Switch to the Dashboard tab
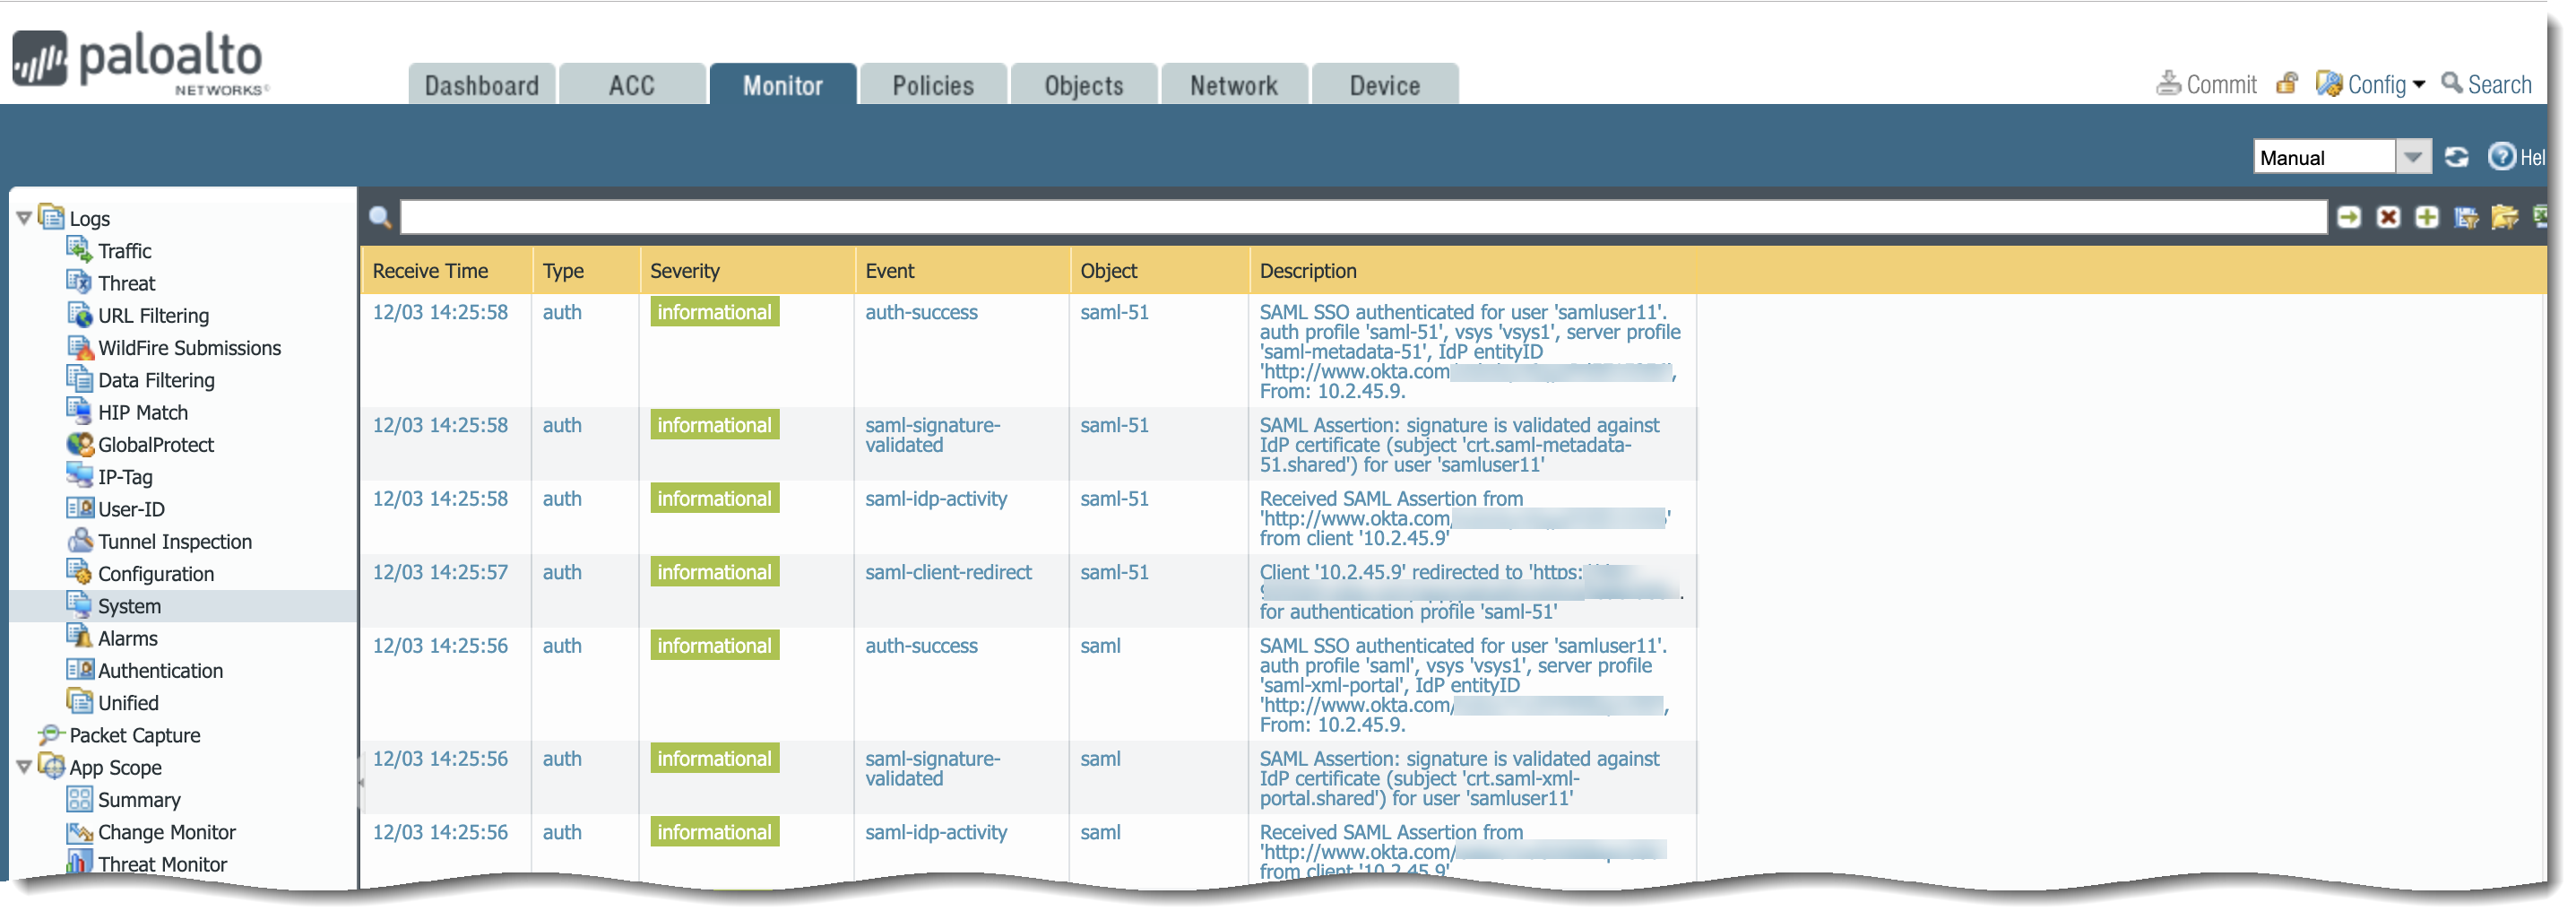The width and height of the screenshot is (2576, 920). 482,85
